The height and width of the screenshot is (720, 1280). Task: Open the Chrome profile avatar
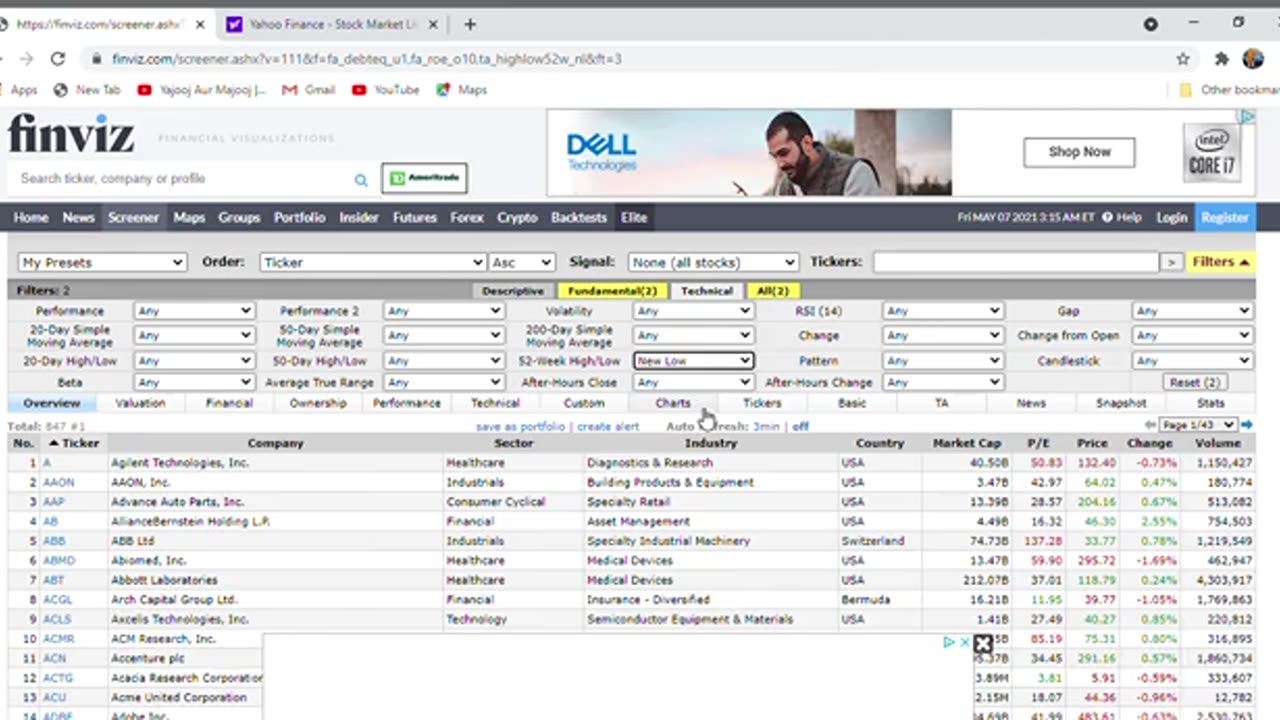(1253, 59)
